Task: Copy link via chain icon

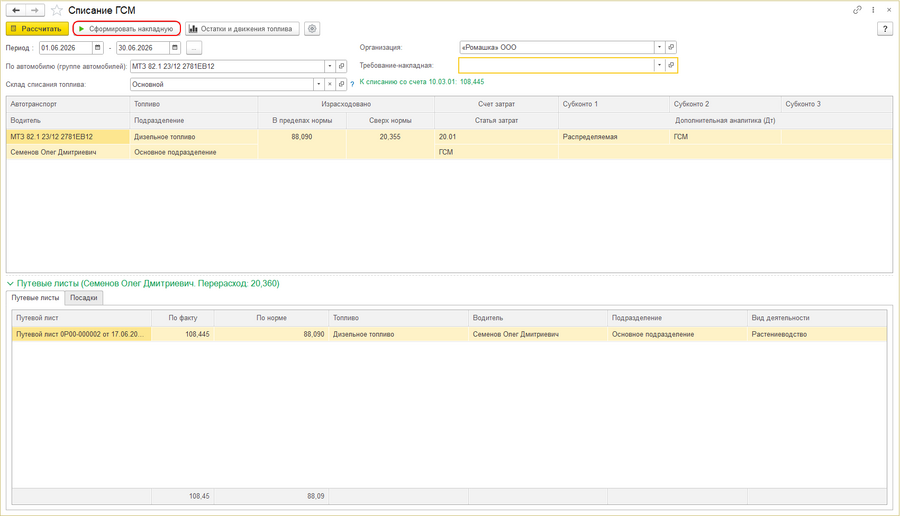Action: (x=857, y=10)
